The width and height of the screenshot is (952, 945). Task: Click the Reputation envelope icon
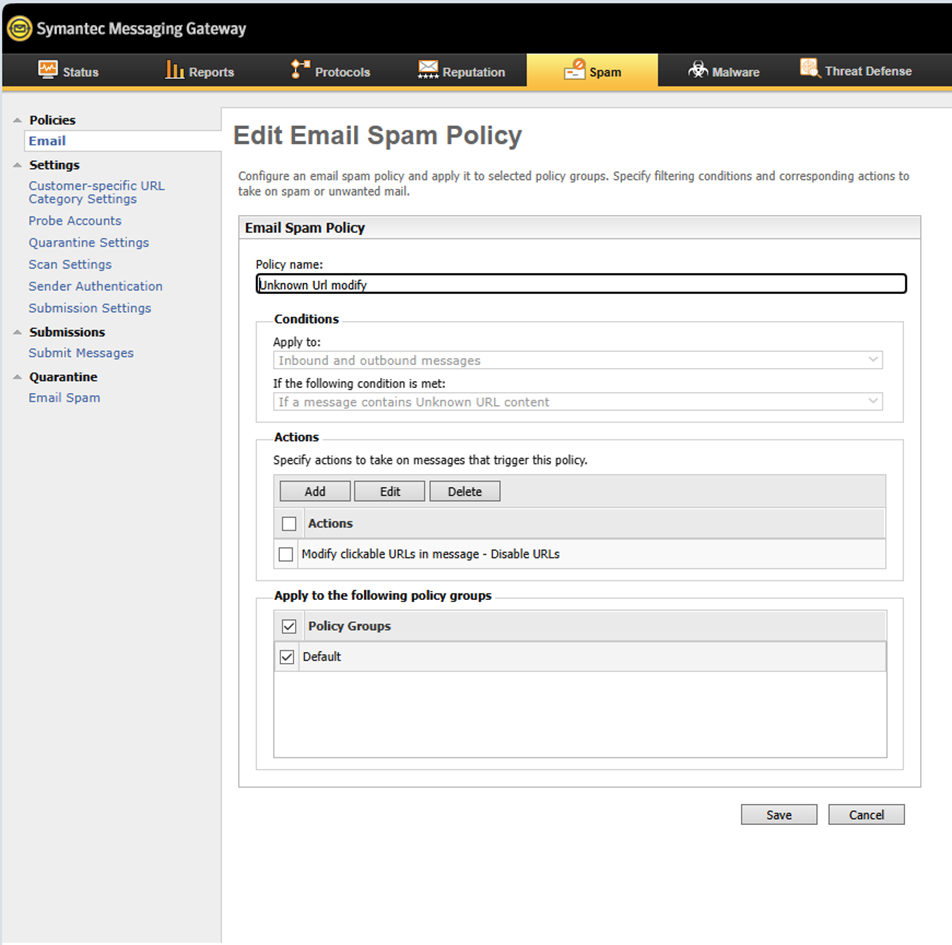click(428, 69)
